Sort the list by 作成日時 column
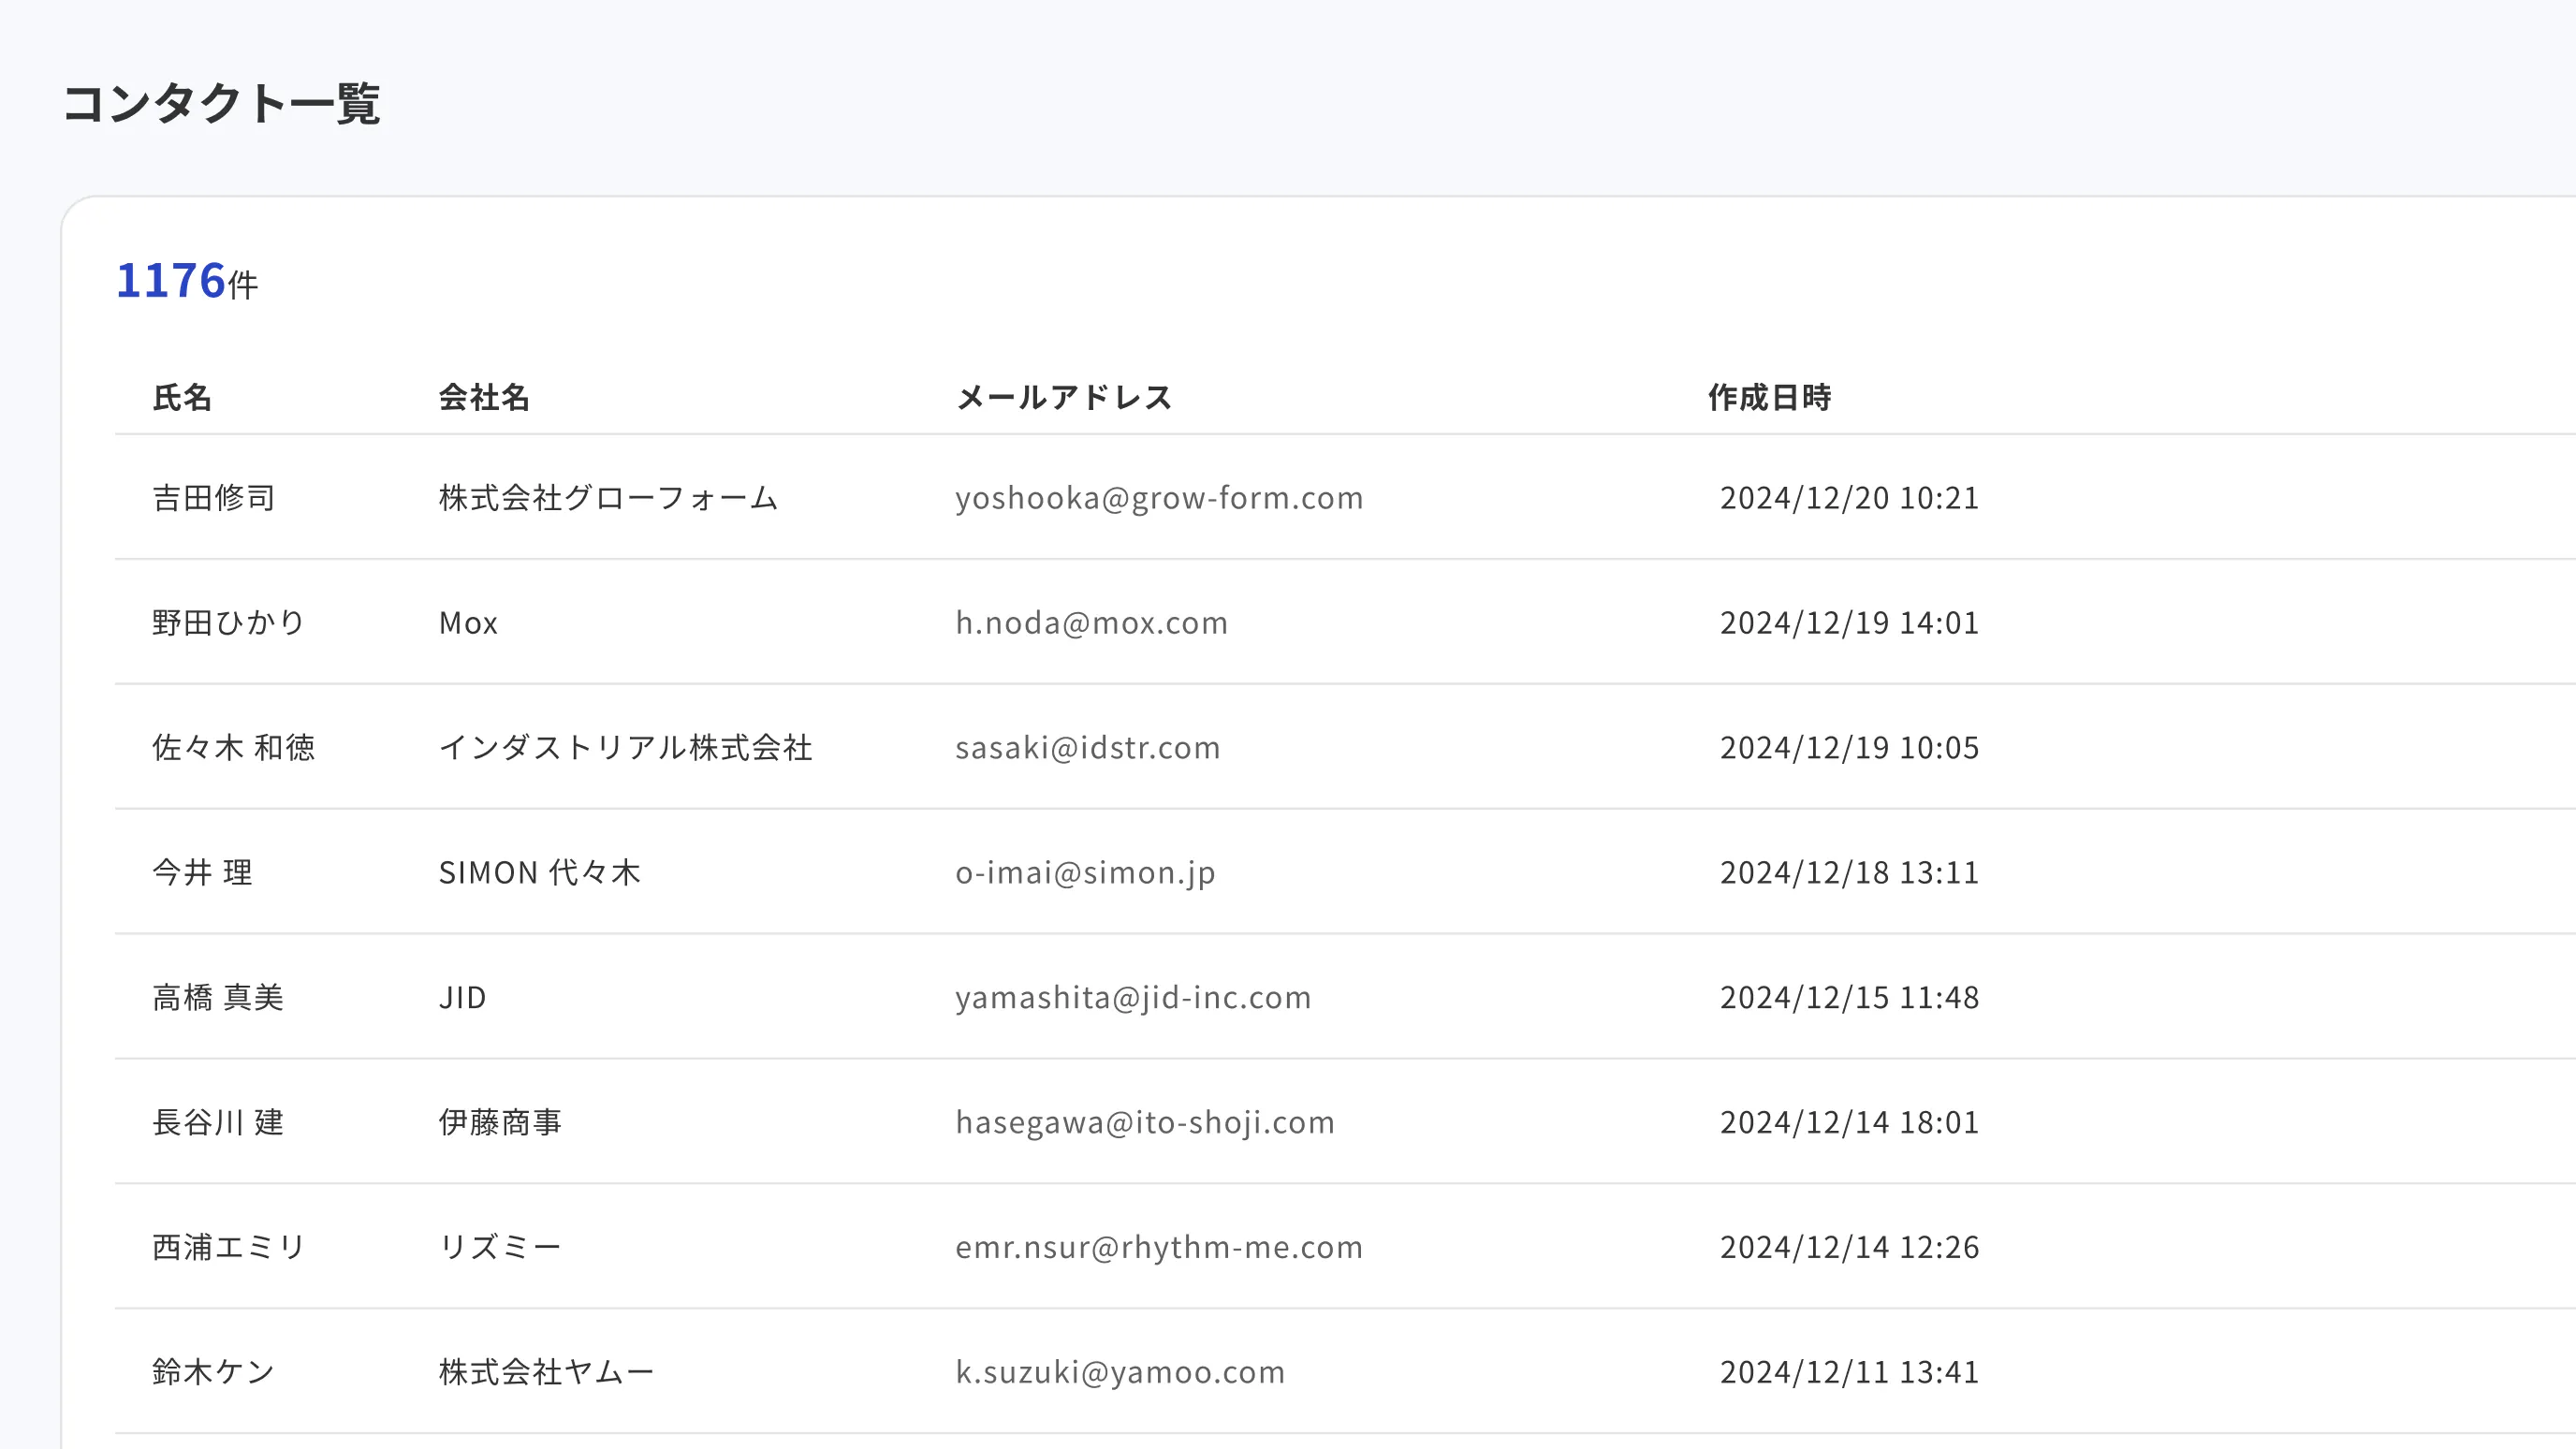2576x1449 pixels. pos(1770,396)
